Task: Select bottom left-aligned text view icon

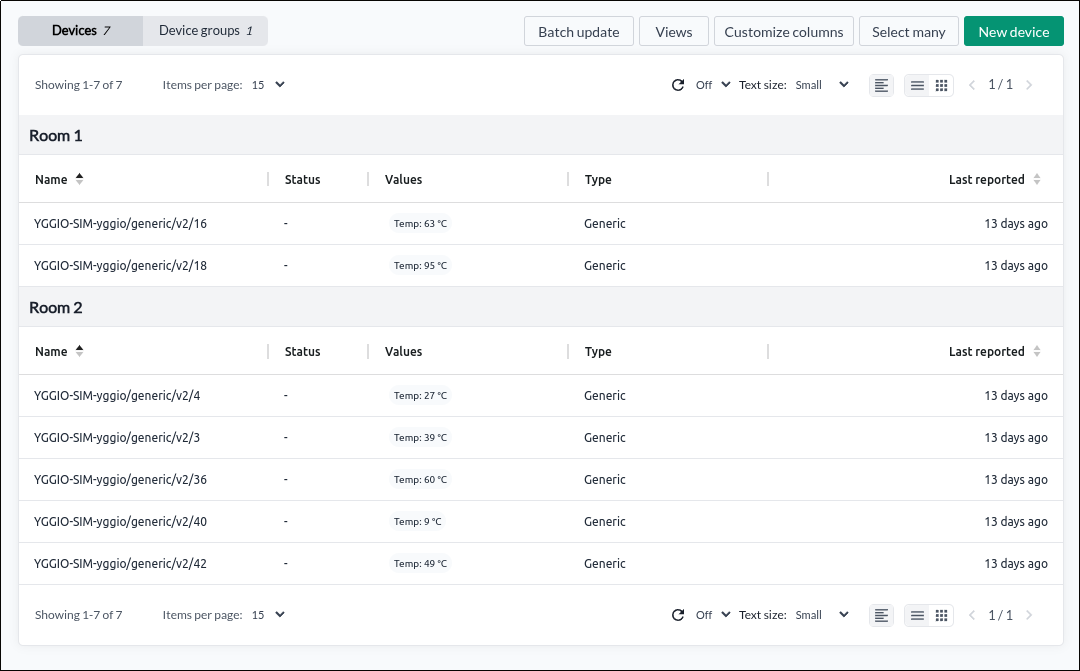Action: (x=881, y=615)
